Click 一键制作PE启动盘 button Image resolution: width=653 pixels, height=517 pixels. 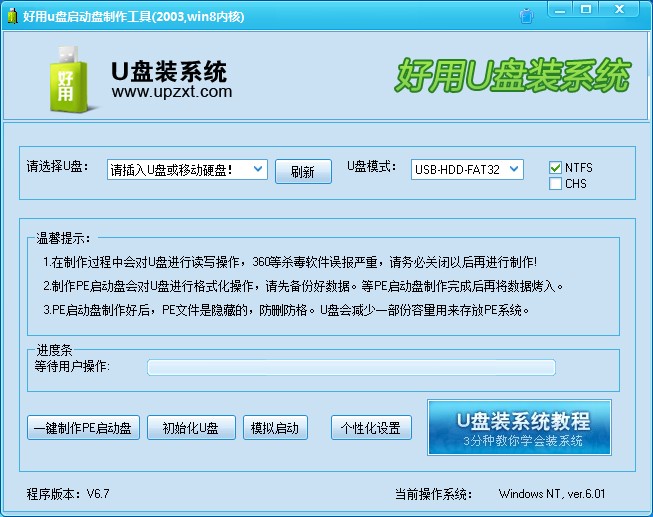(x=83, y=428)
